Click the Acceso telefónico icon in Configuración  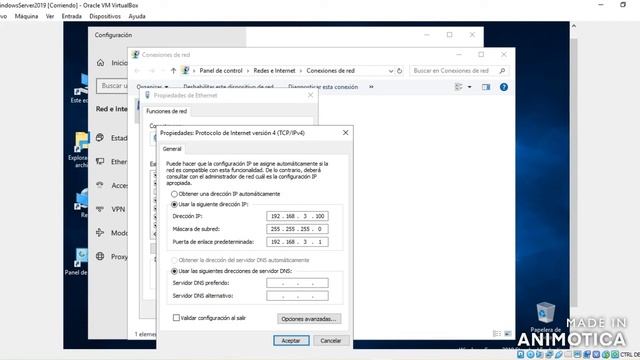coord(100,185)
